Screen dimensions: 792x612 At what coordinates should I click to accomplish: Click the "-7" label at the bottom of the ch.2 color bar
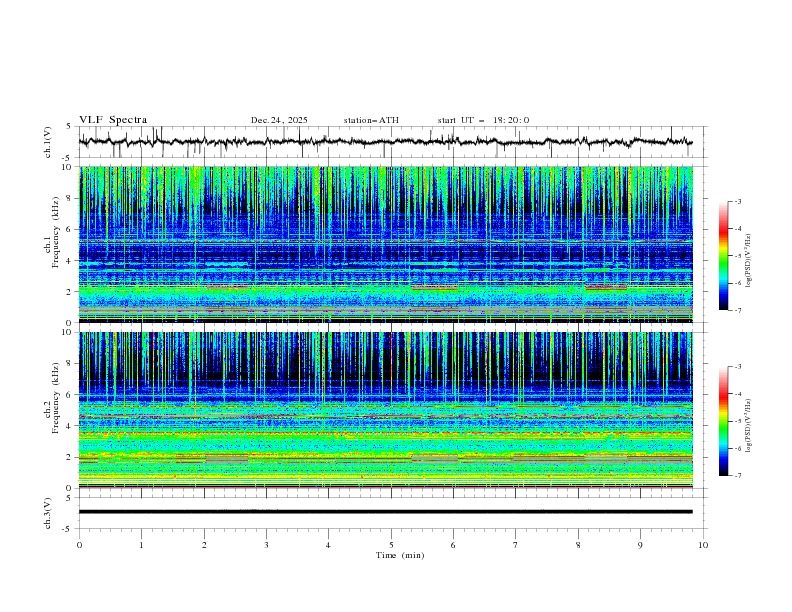pyautogui.click(x=738, y=475)
